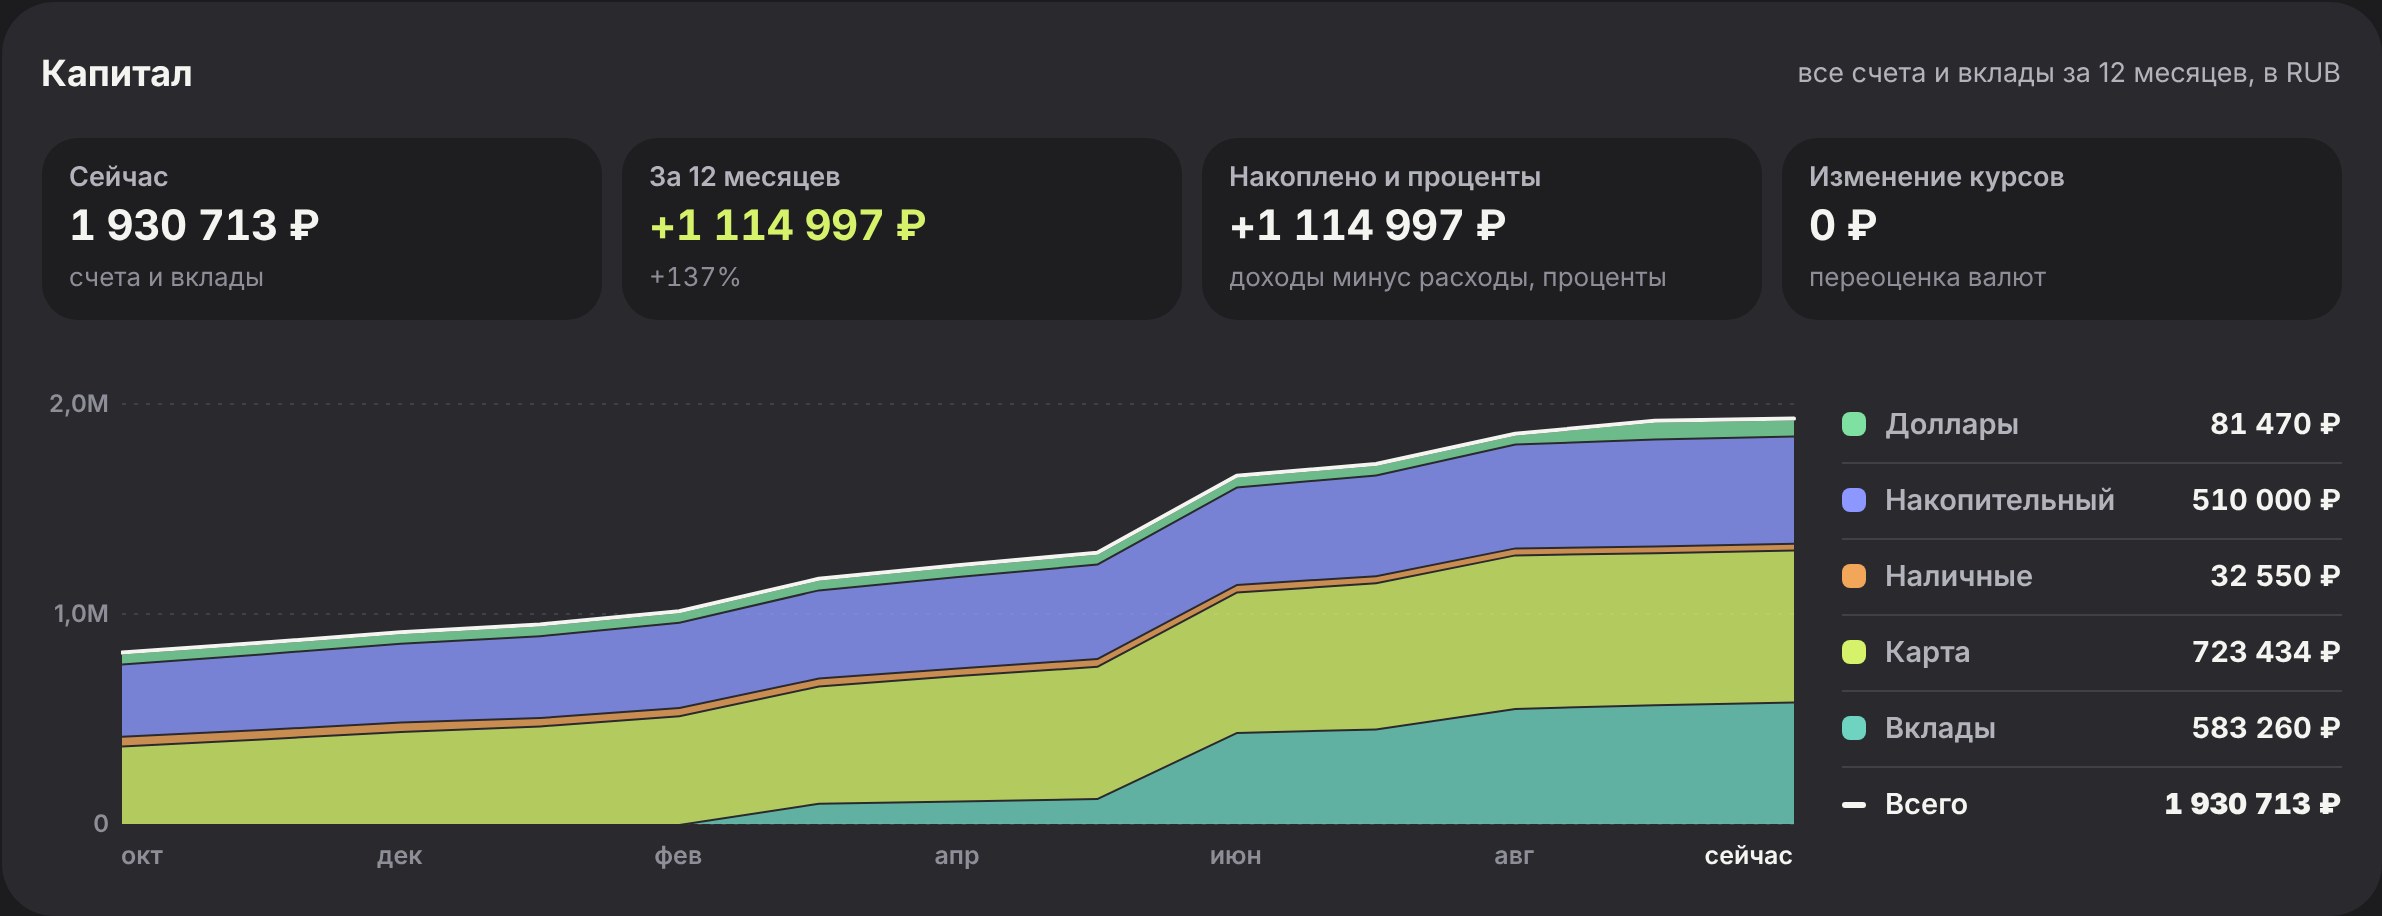Click the 1,0M y-axis label
The height and width of the screenshot is (916, 2382).
coord(81,614)
